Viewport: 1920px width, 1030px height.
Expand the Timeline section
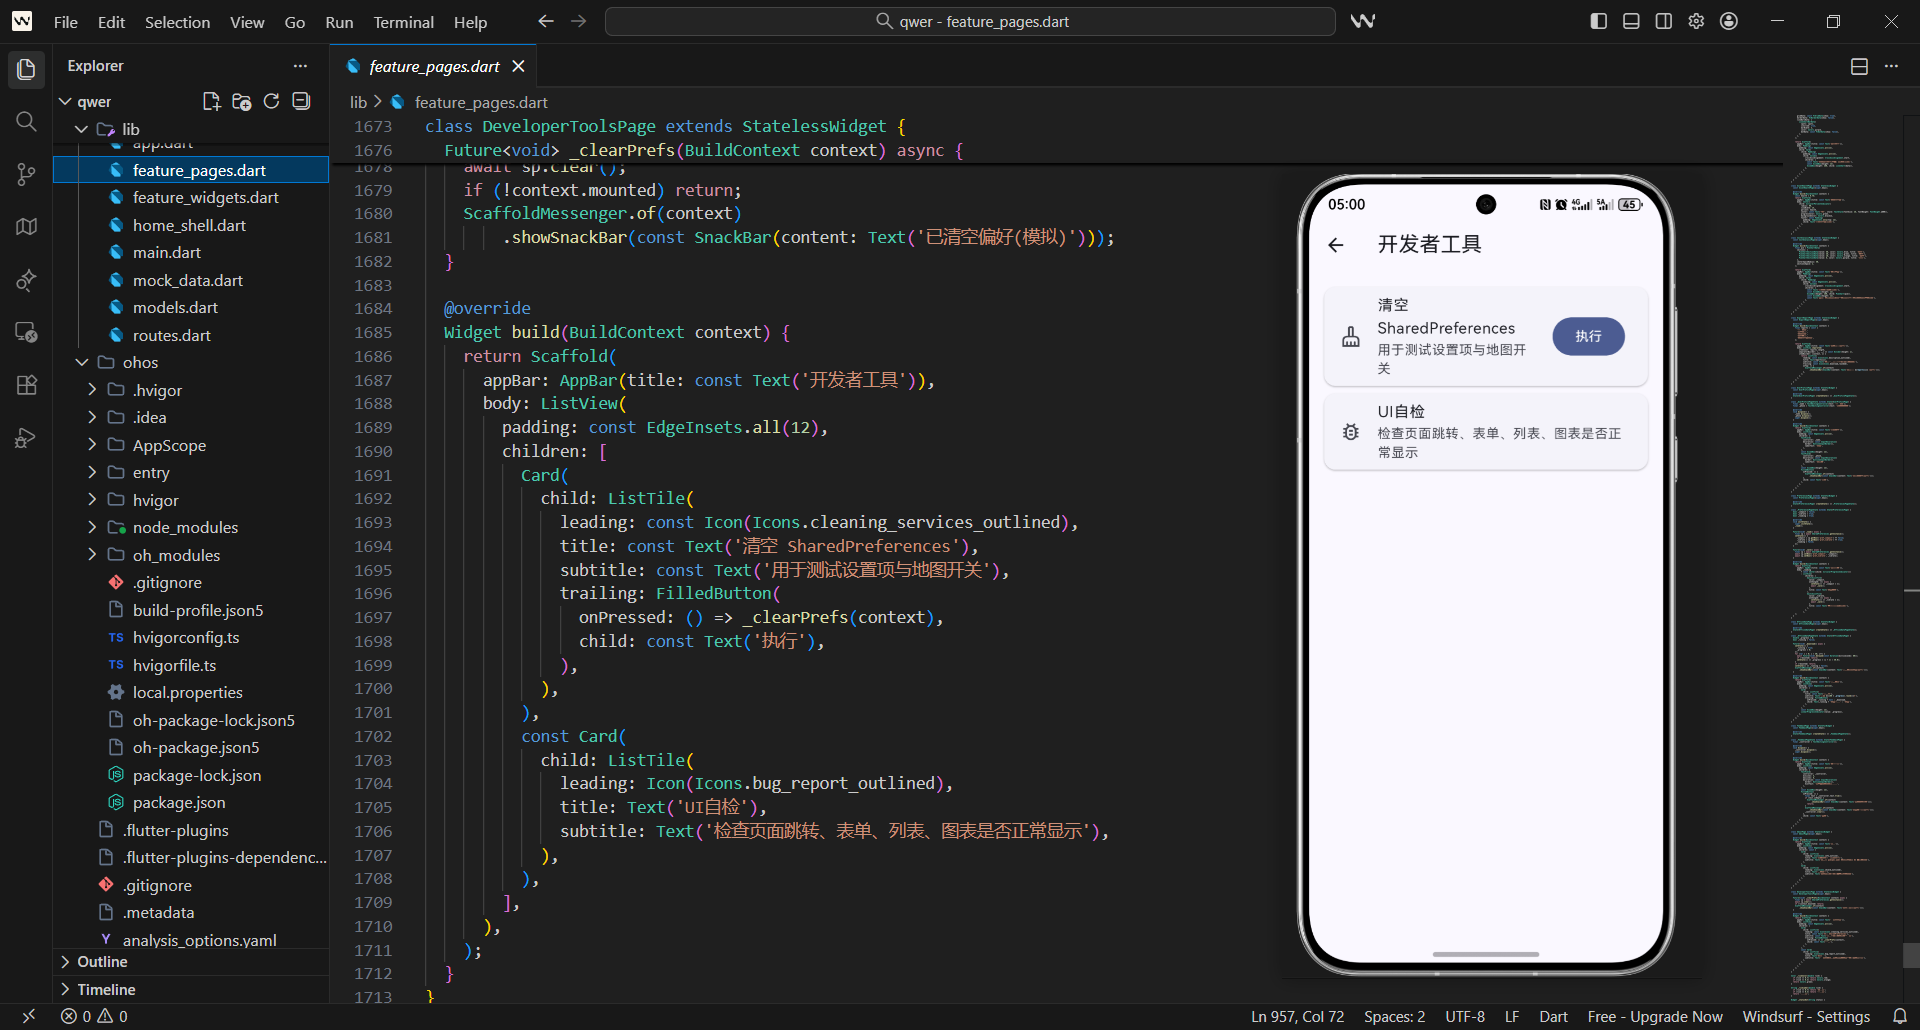191,990
